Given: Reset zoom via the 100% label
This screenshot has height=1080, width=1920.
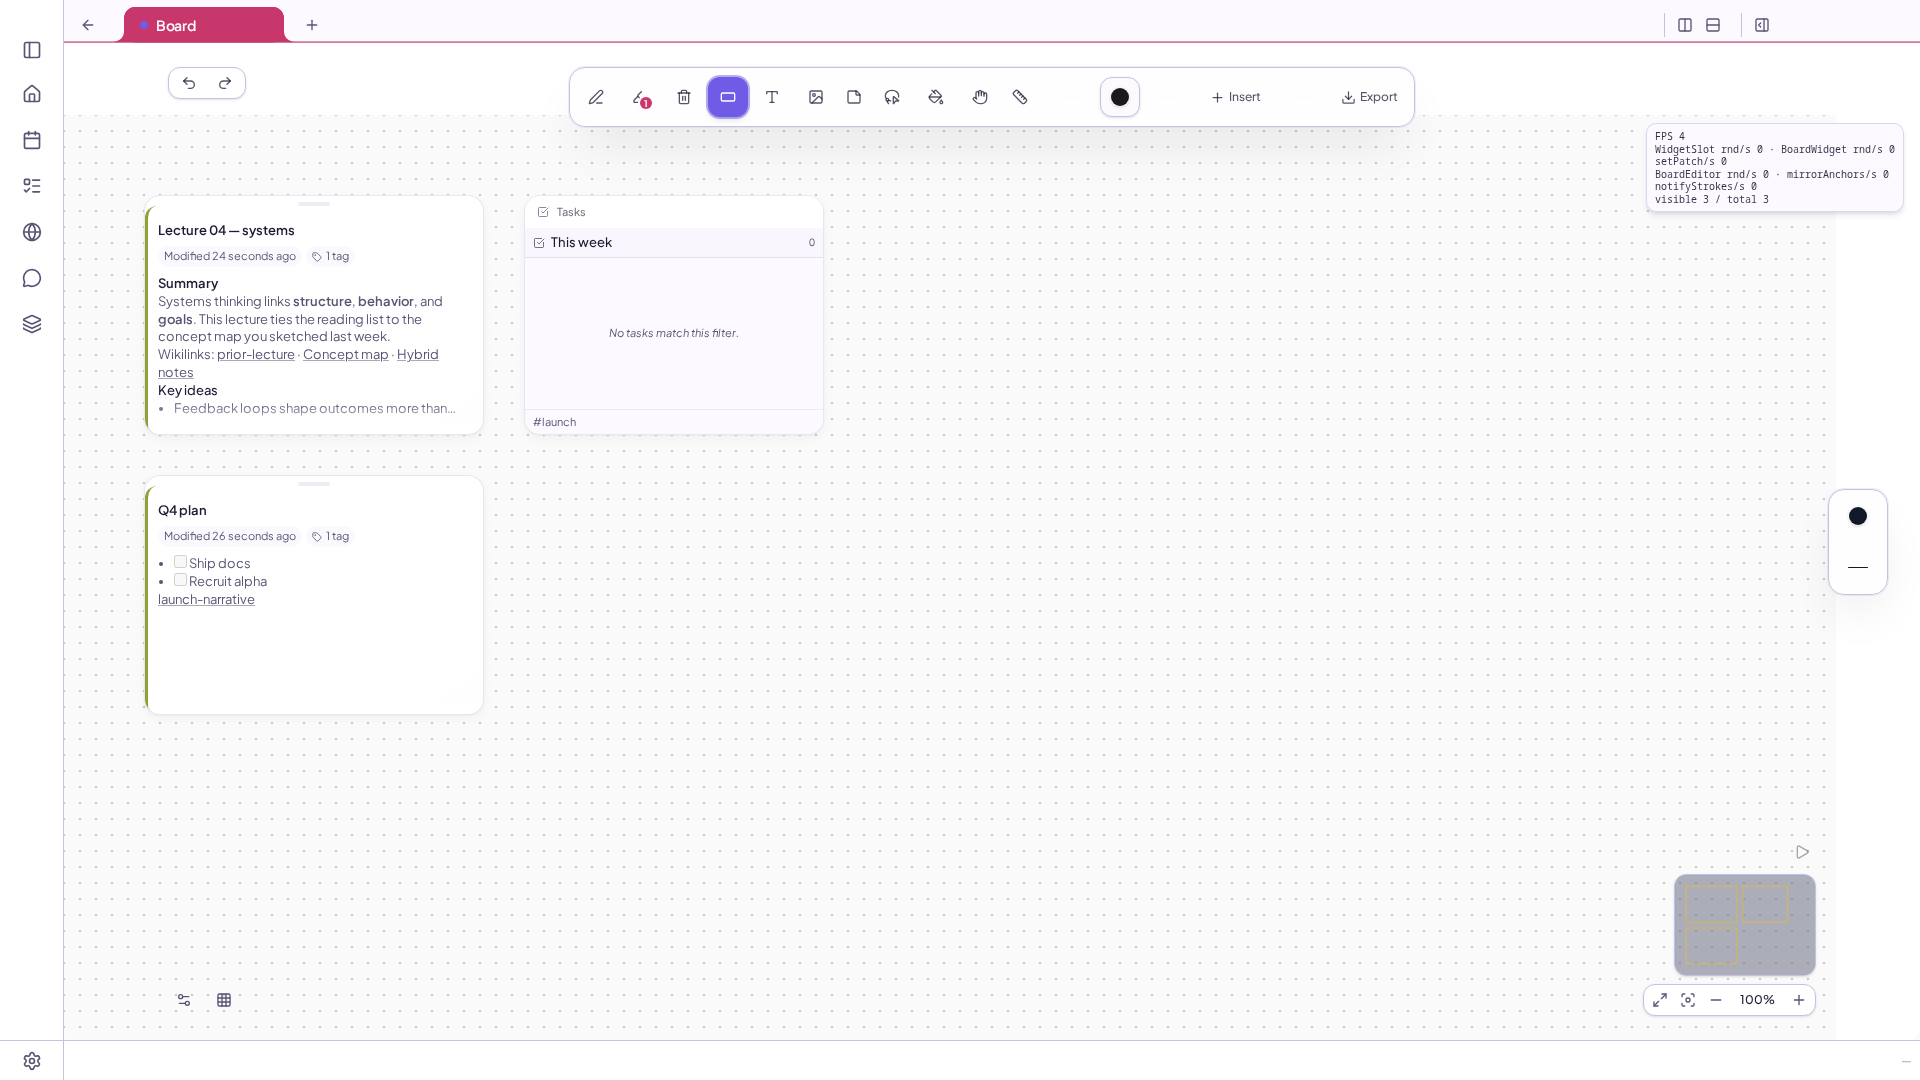Looking at the screenshot, I should click(1757, 1000).
